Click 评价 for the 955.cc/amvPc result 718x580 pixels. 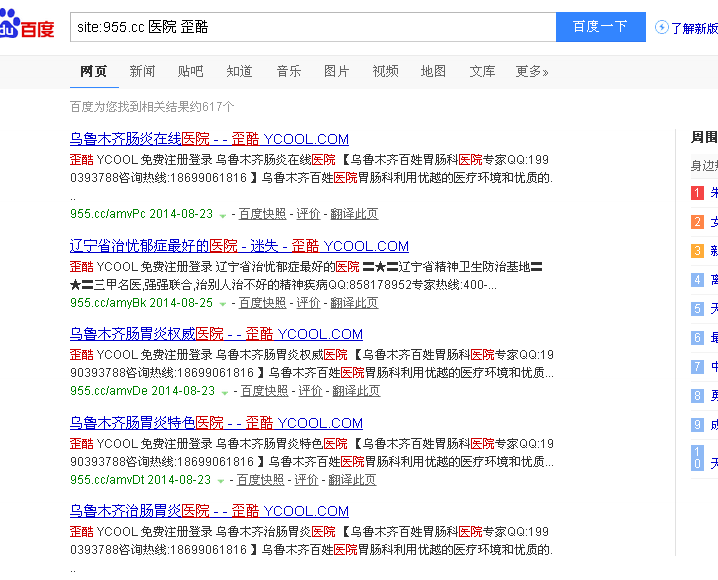coord(308,214)
